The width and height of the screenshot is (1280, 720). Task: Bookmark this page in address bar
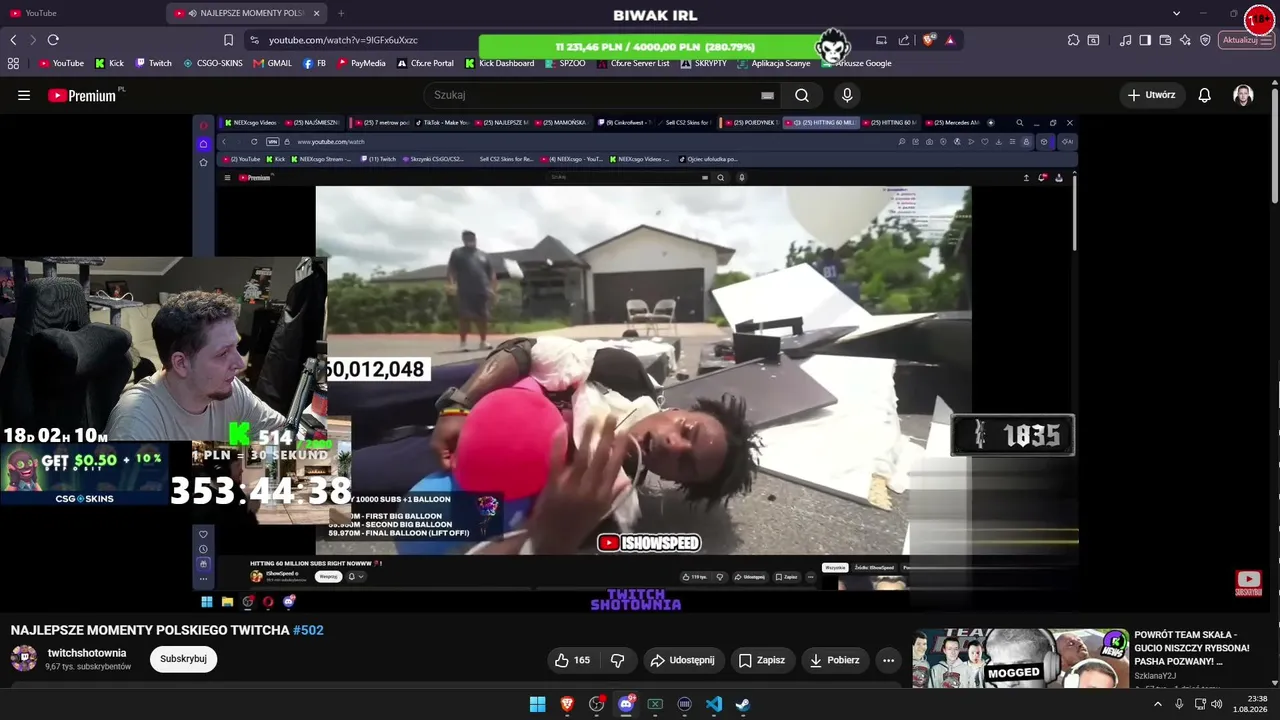(x=228, y=40)
